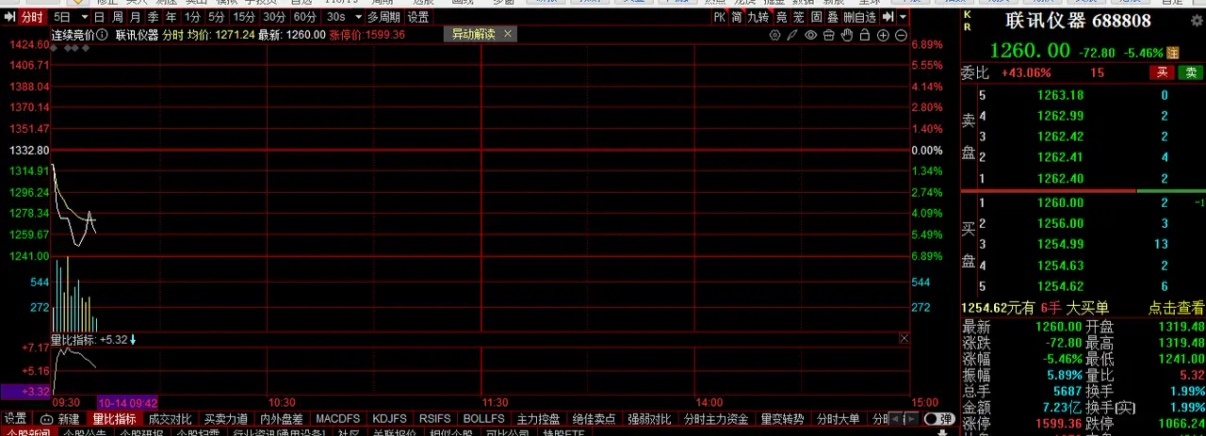This screenshot has width=1206, height=436.
Task: Click the PK compare button
Action: tap(720, 17)
